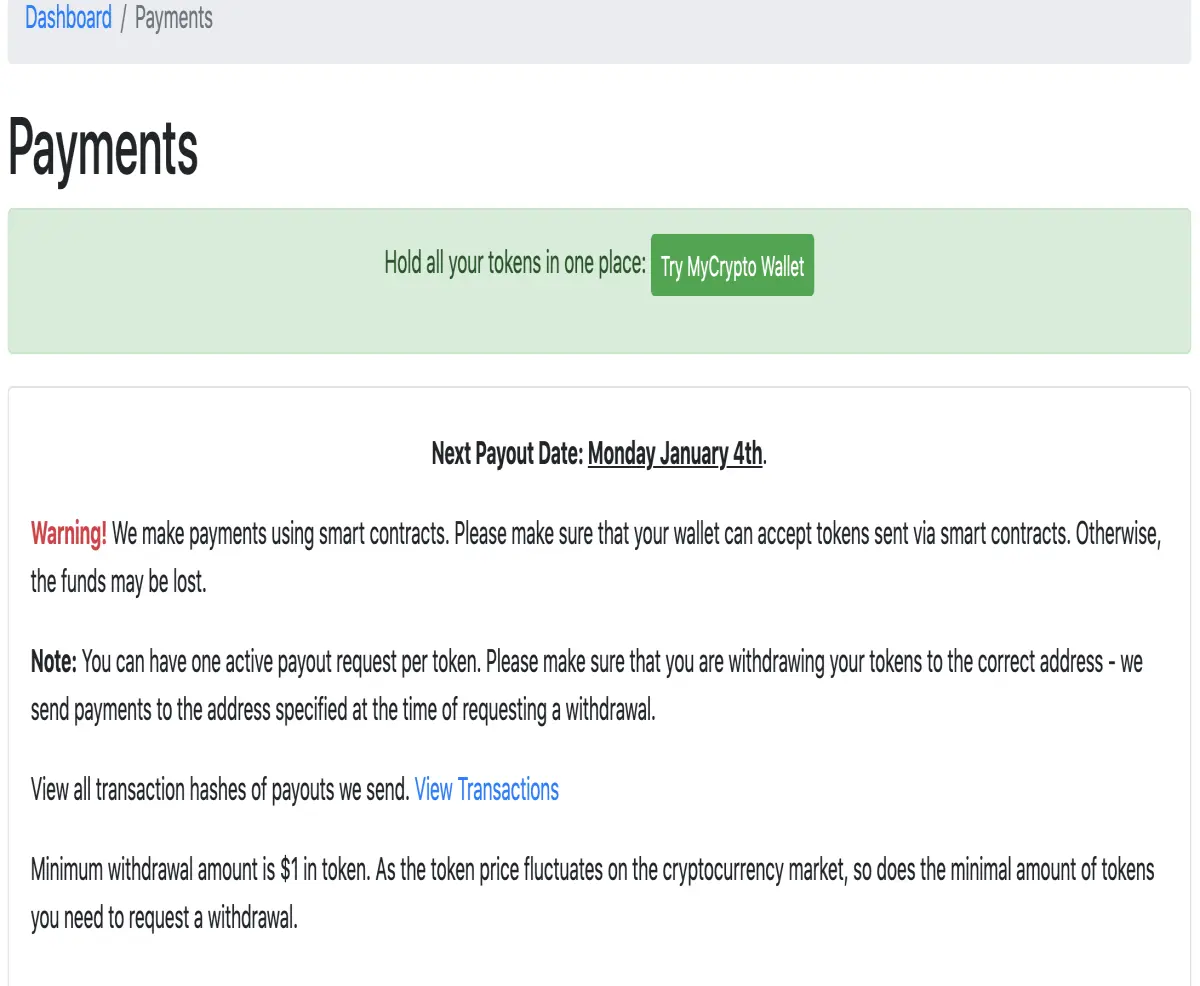Click the bold Note: label

[54, 662]
